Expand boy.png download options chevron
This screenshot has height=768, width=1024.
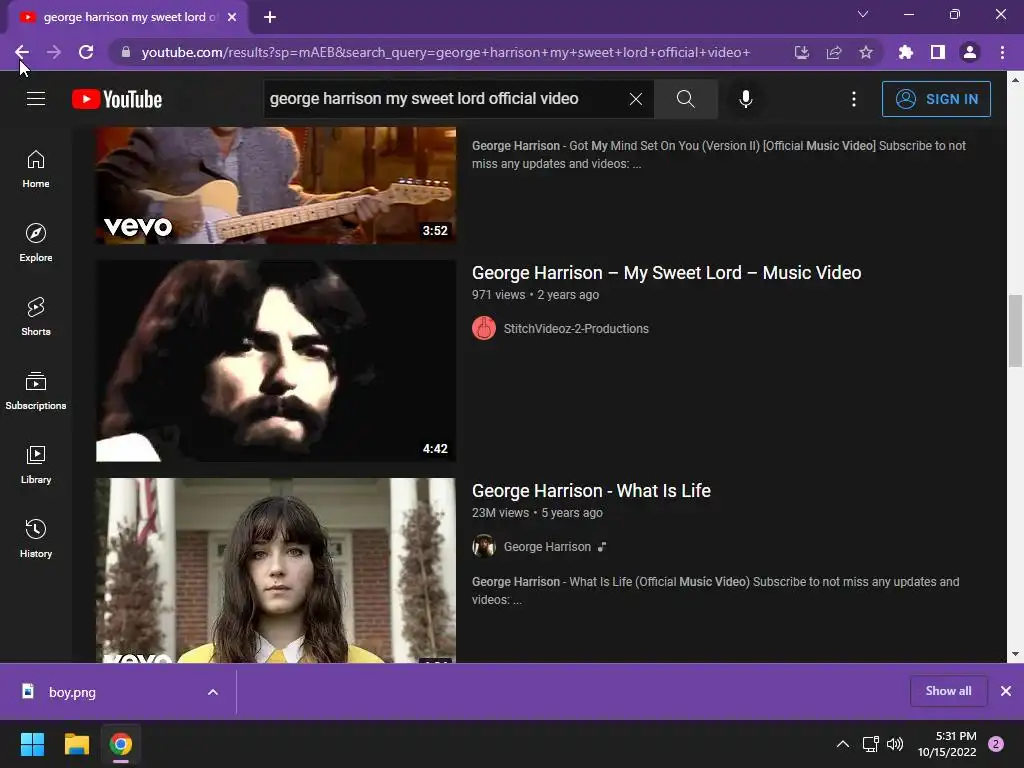point(213,692)
